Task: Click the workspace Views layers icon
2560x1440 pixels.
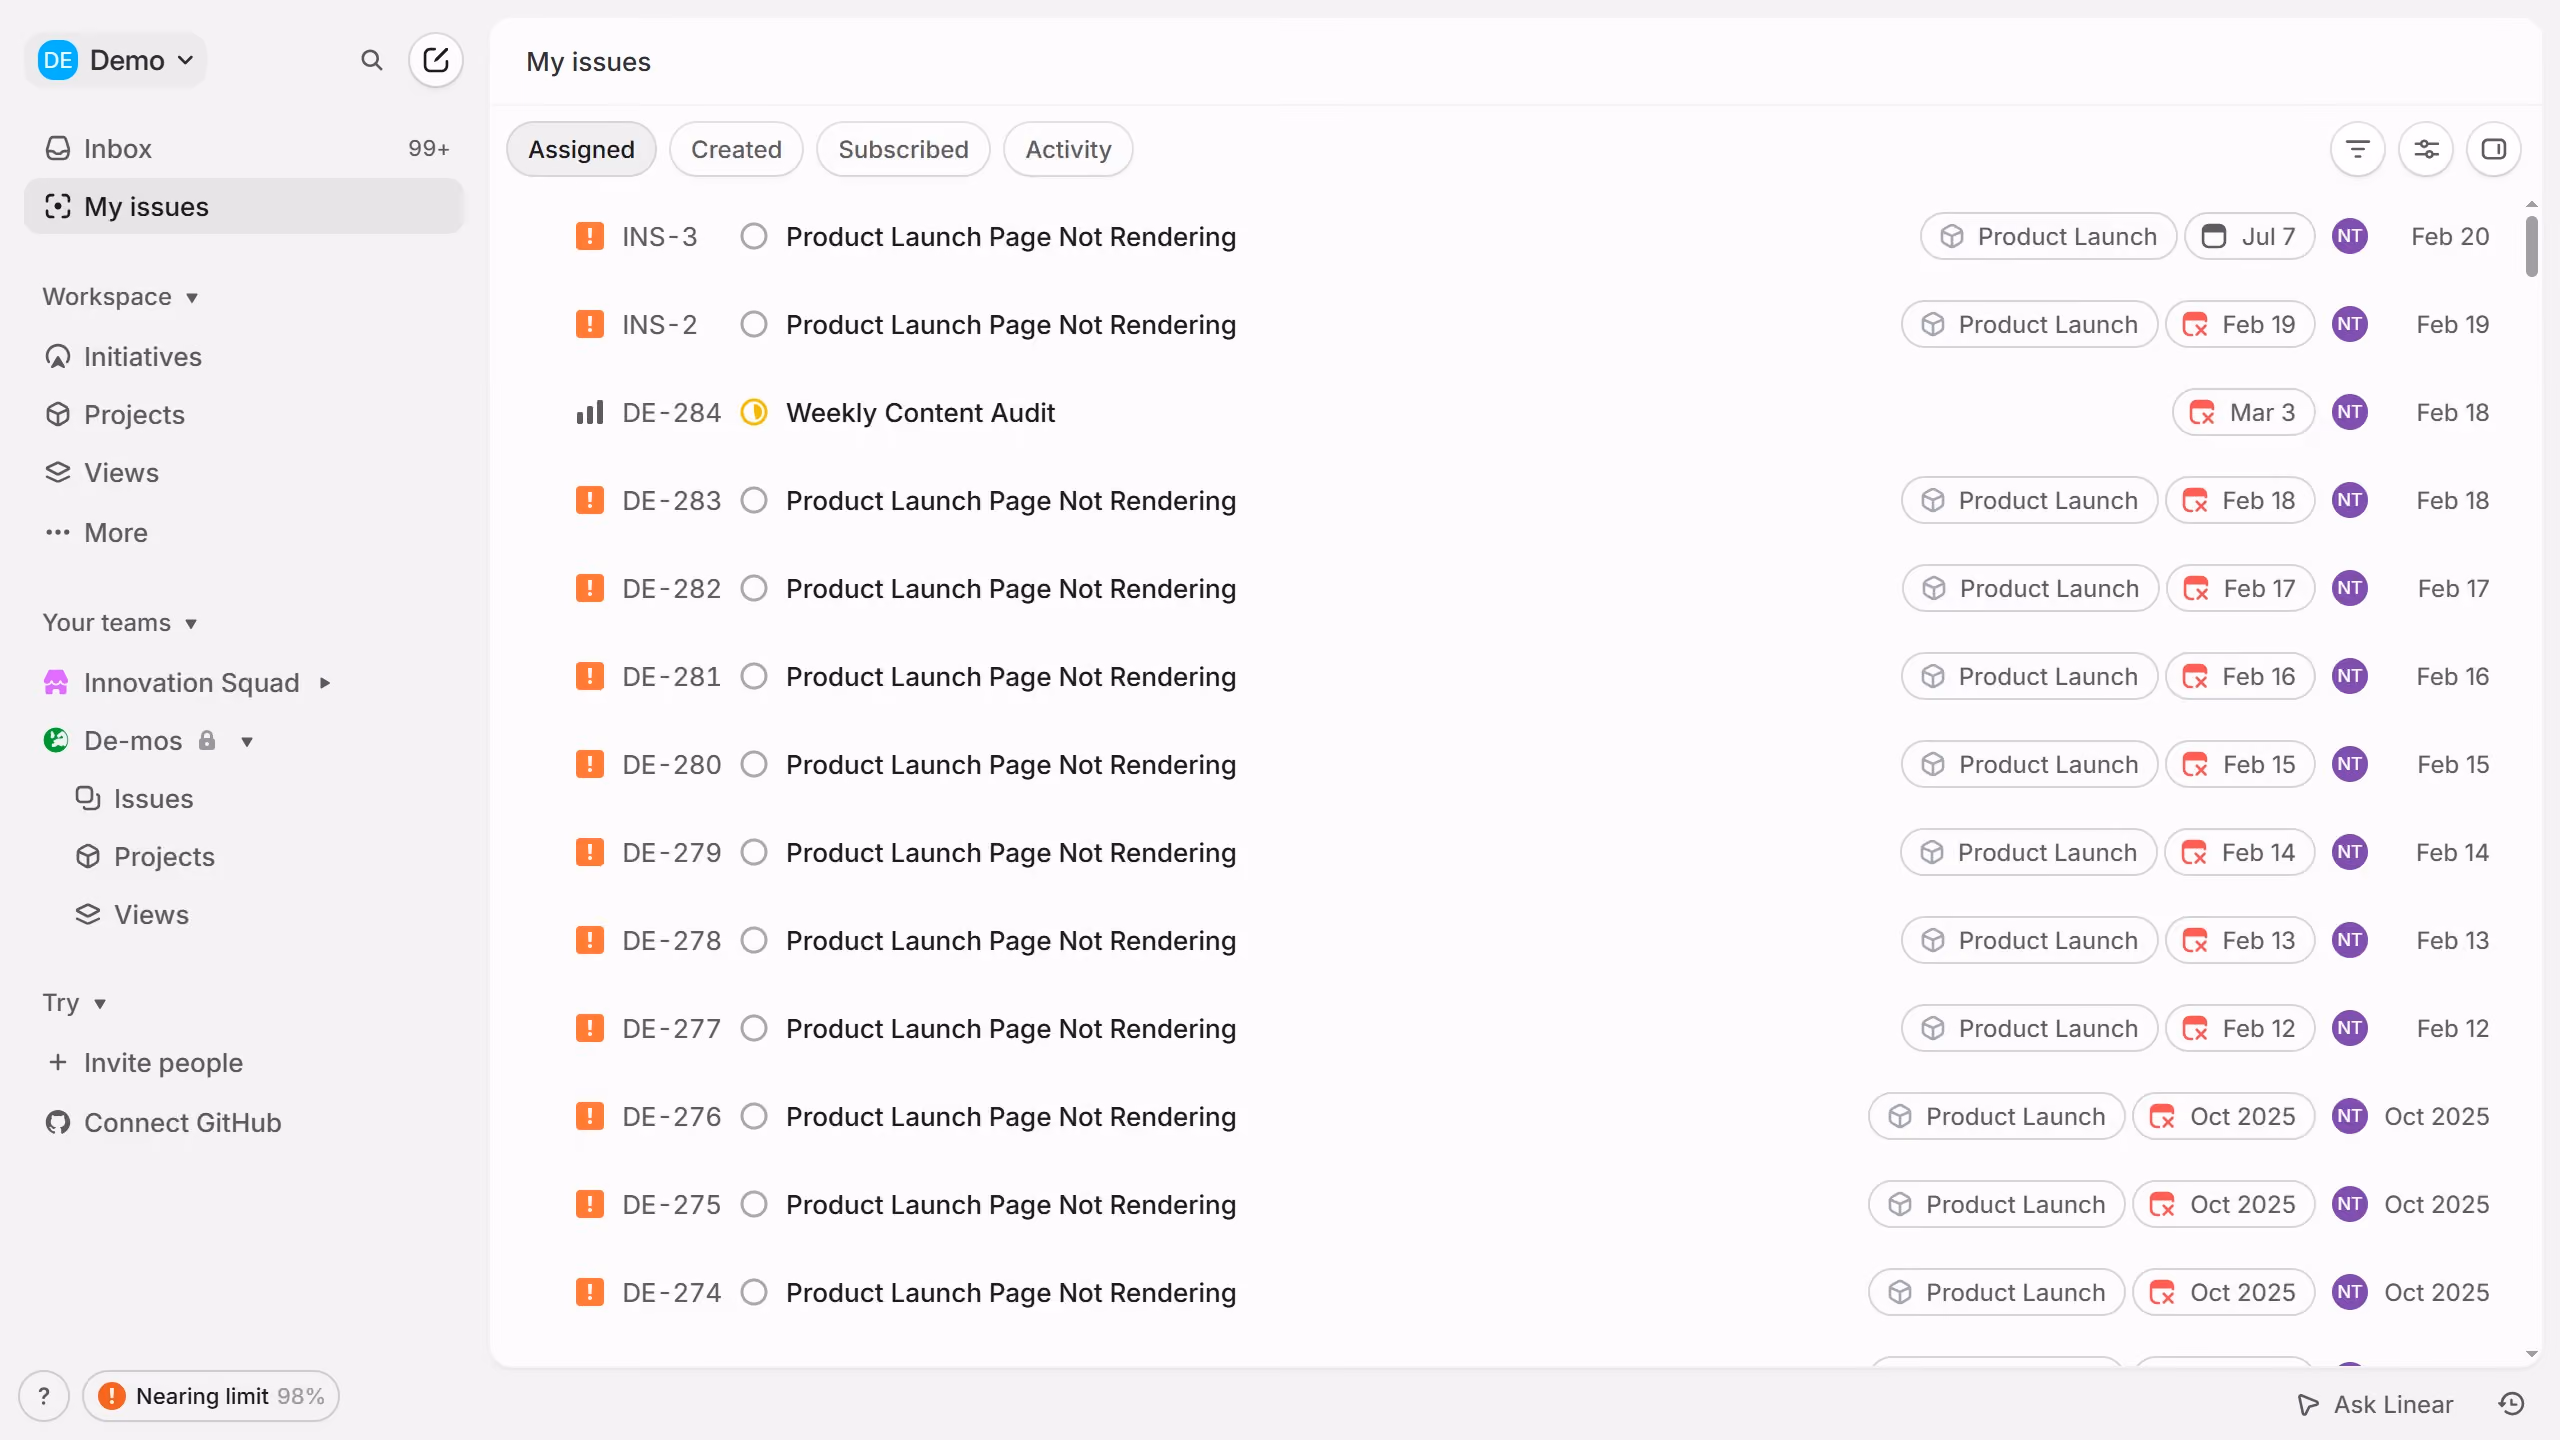Action: point(58,473)
